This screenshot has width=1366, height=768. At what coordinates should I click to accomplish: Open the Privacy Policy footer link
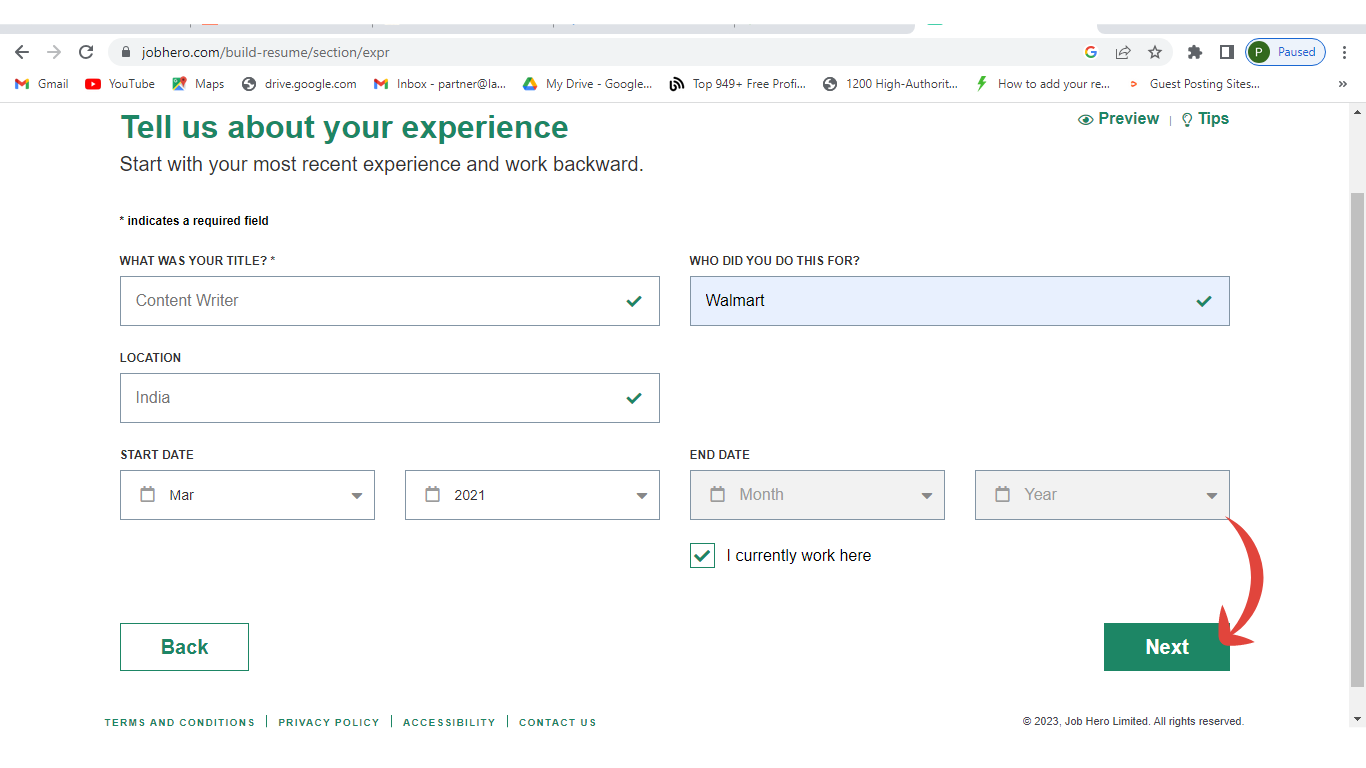click(329, 722)
